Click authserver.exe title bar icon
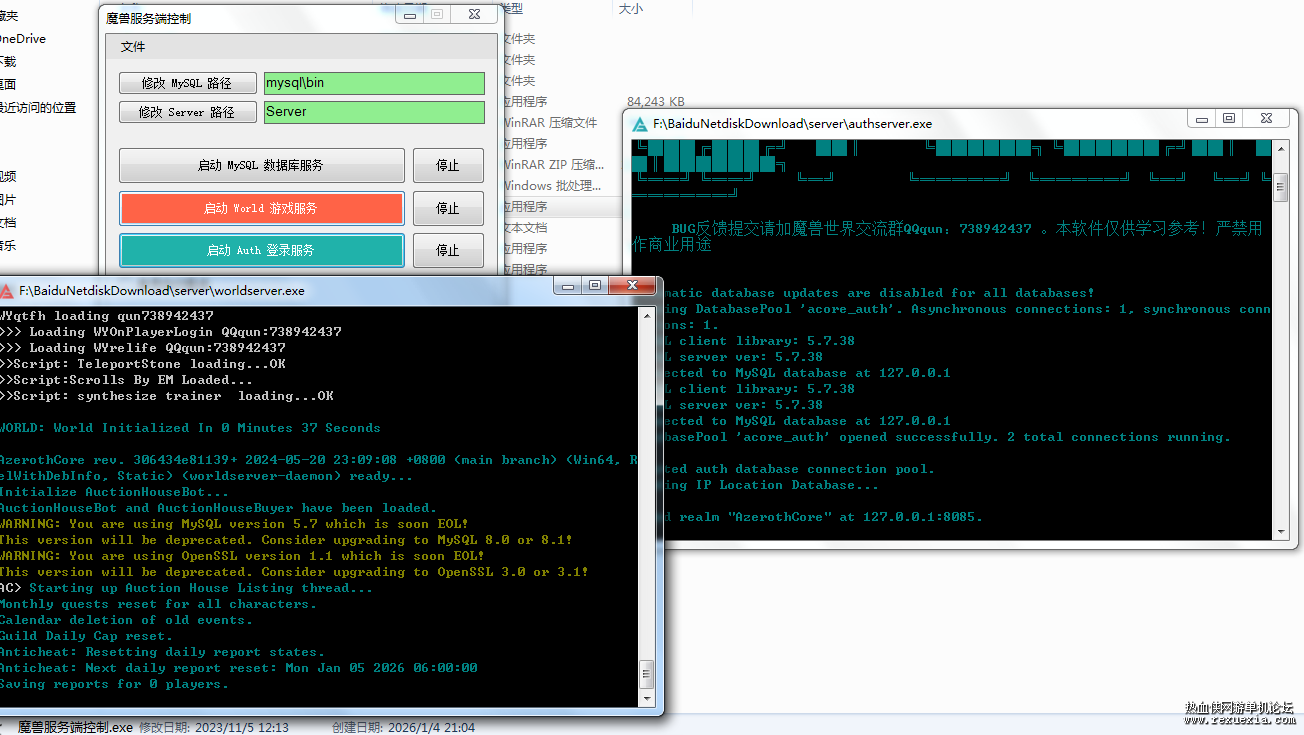This screenshot has height=735, width=1304. [x=640, y=124]
